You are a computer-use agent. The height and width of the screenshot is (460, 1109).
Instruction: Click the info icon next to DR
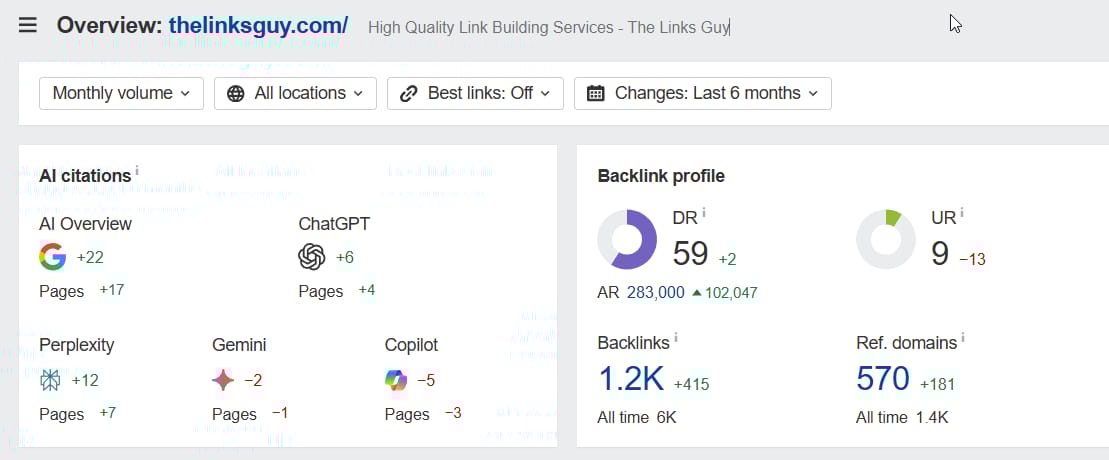(704, 212)
